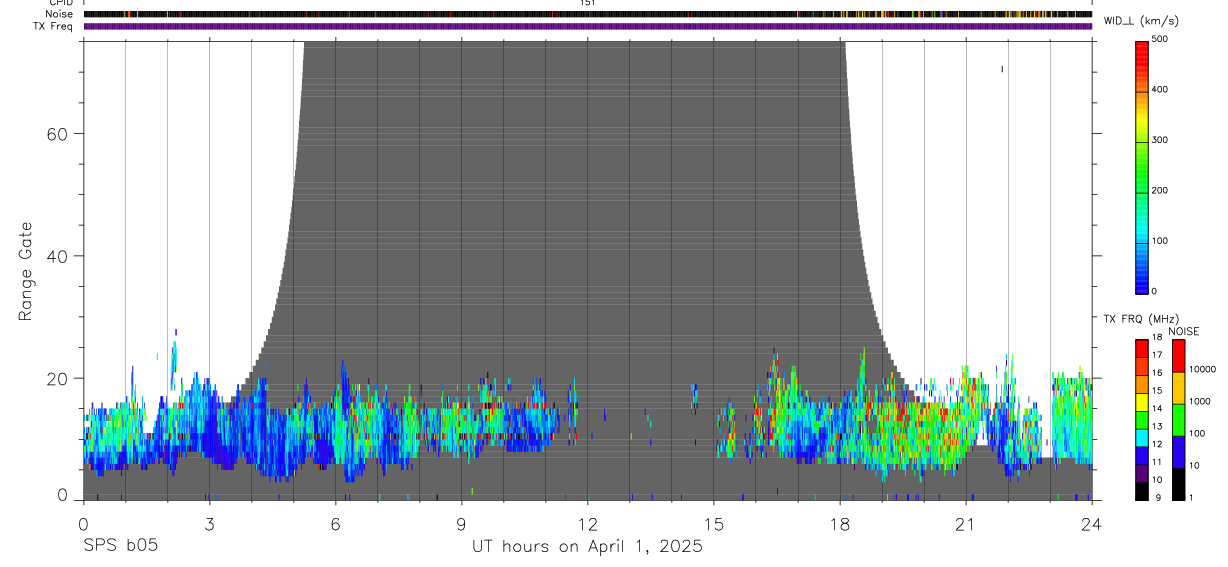This screenshot has height=567, width=1228.
Task: Click the x-axis hour tick '24'
Action: (x=1091, y=523)
